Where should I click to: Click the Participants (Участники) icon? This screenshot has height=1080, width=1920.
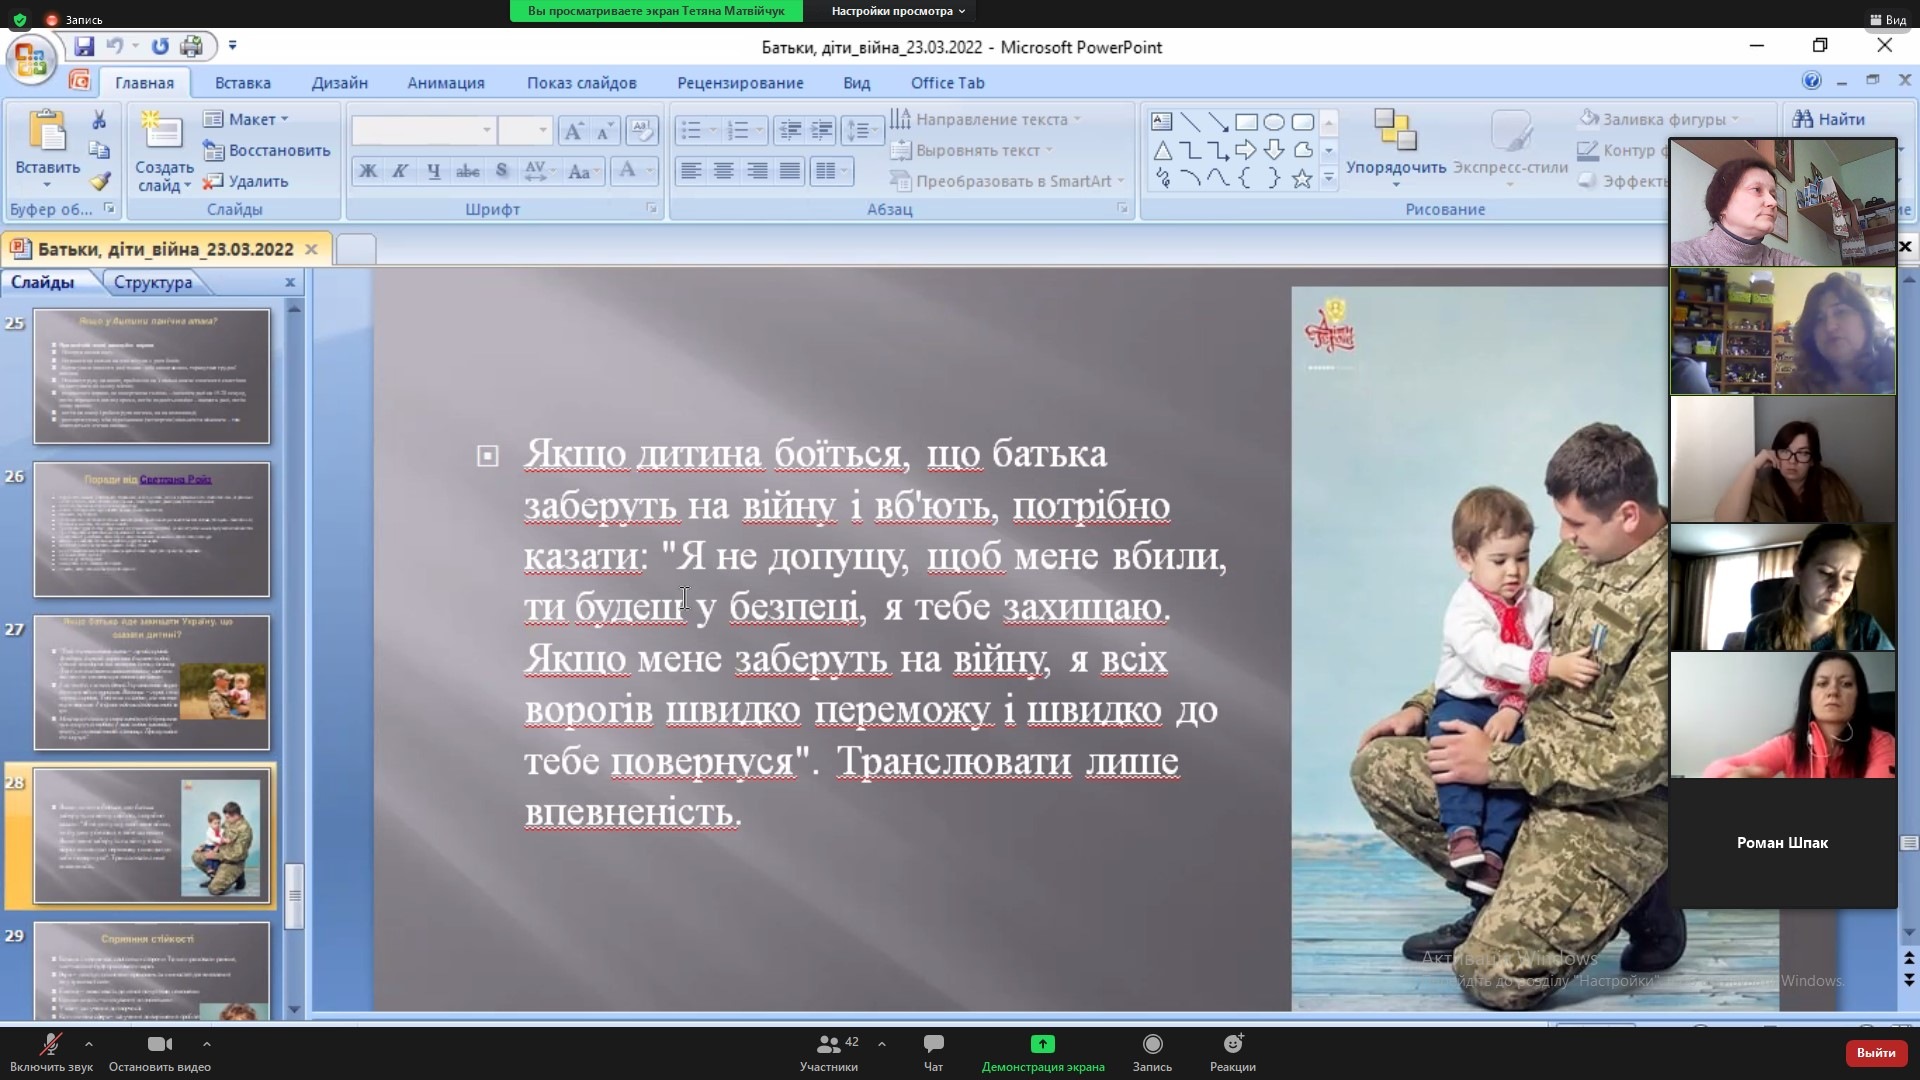coord(828,1044)
